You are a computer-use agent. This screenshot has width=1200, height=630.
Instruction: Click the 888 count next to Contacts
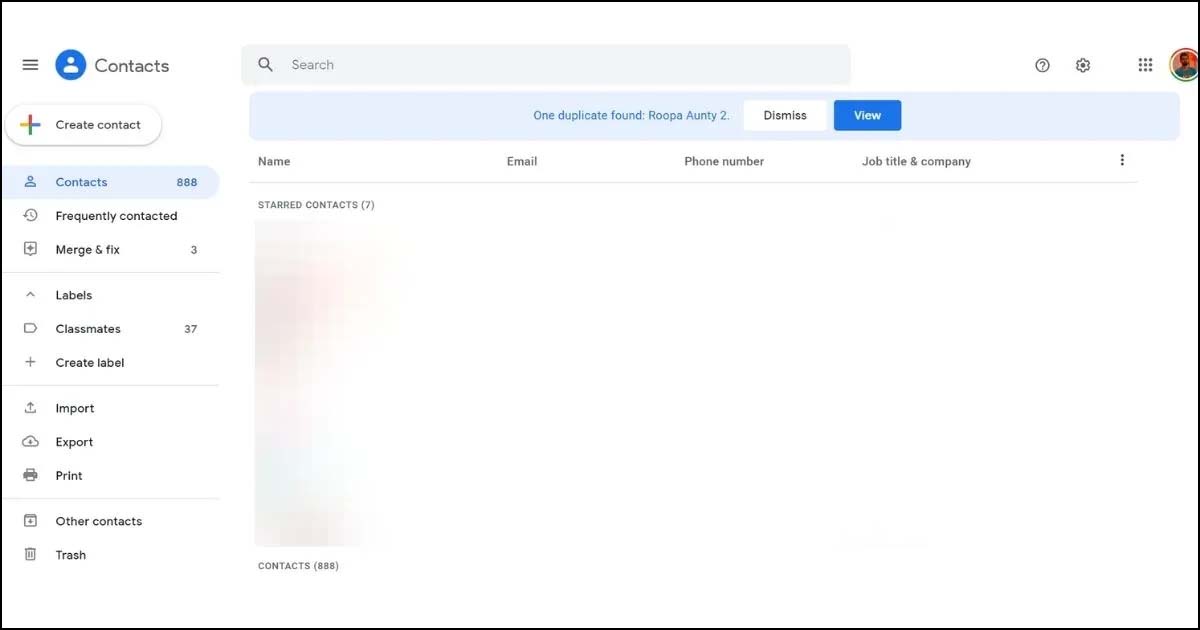click(x=187, y=182)
